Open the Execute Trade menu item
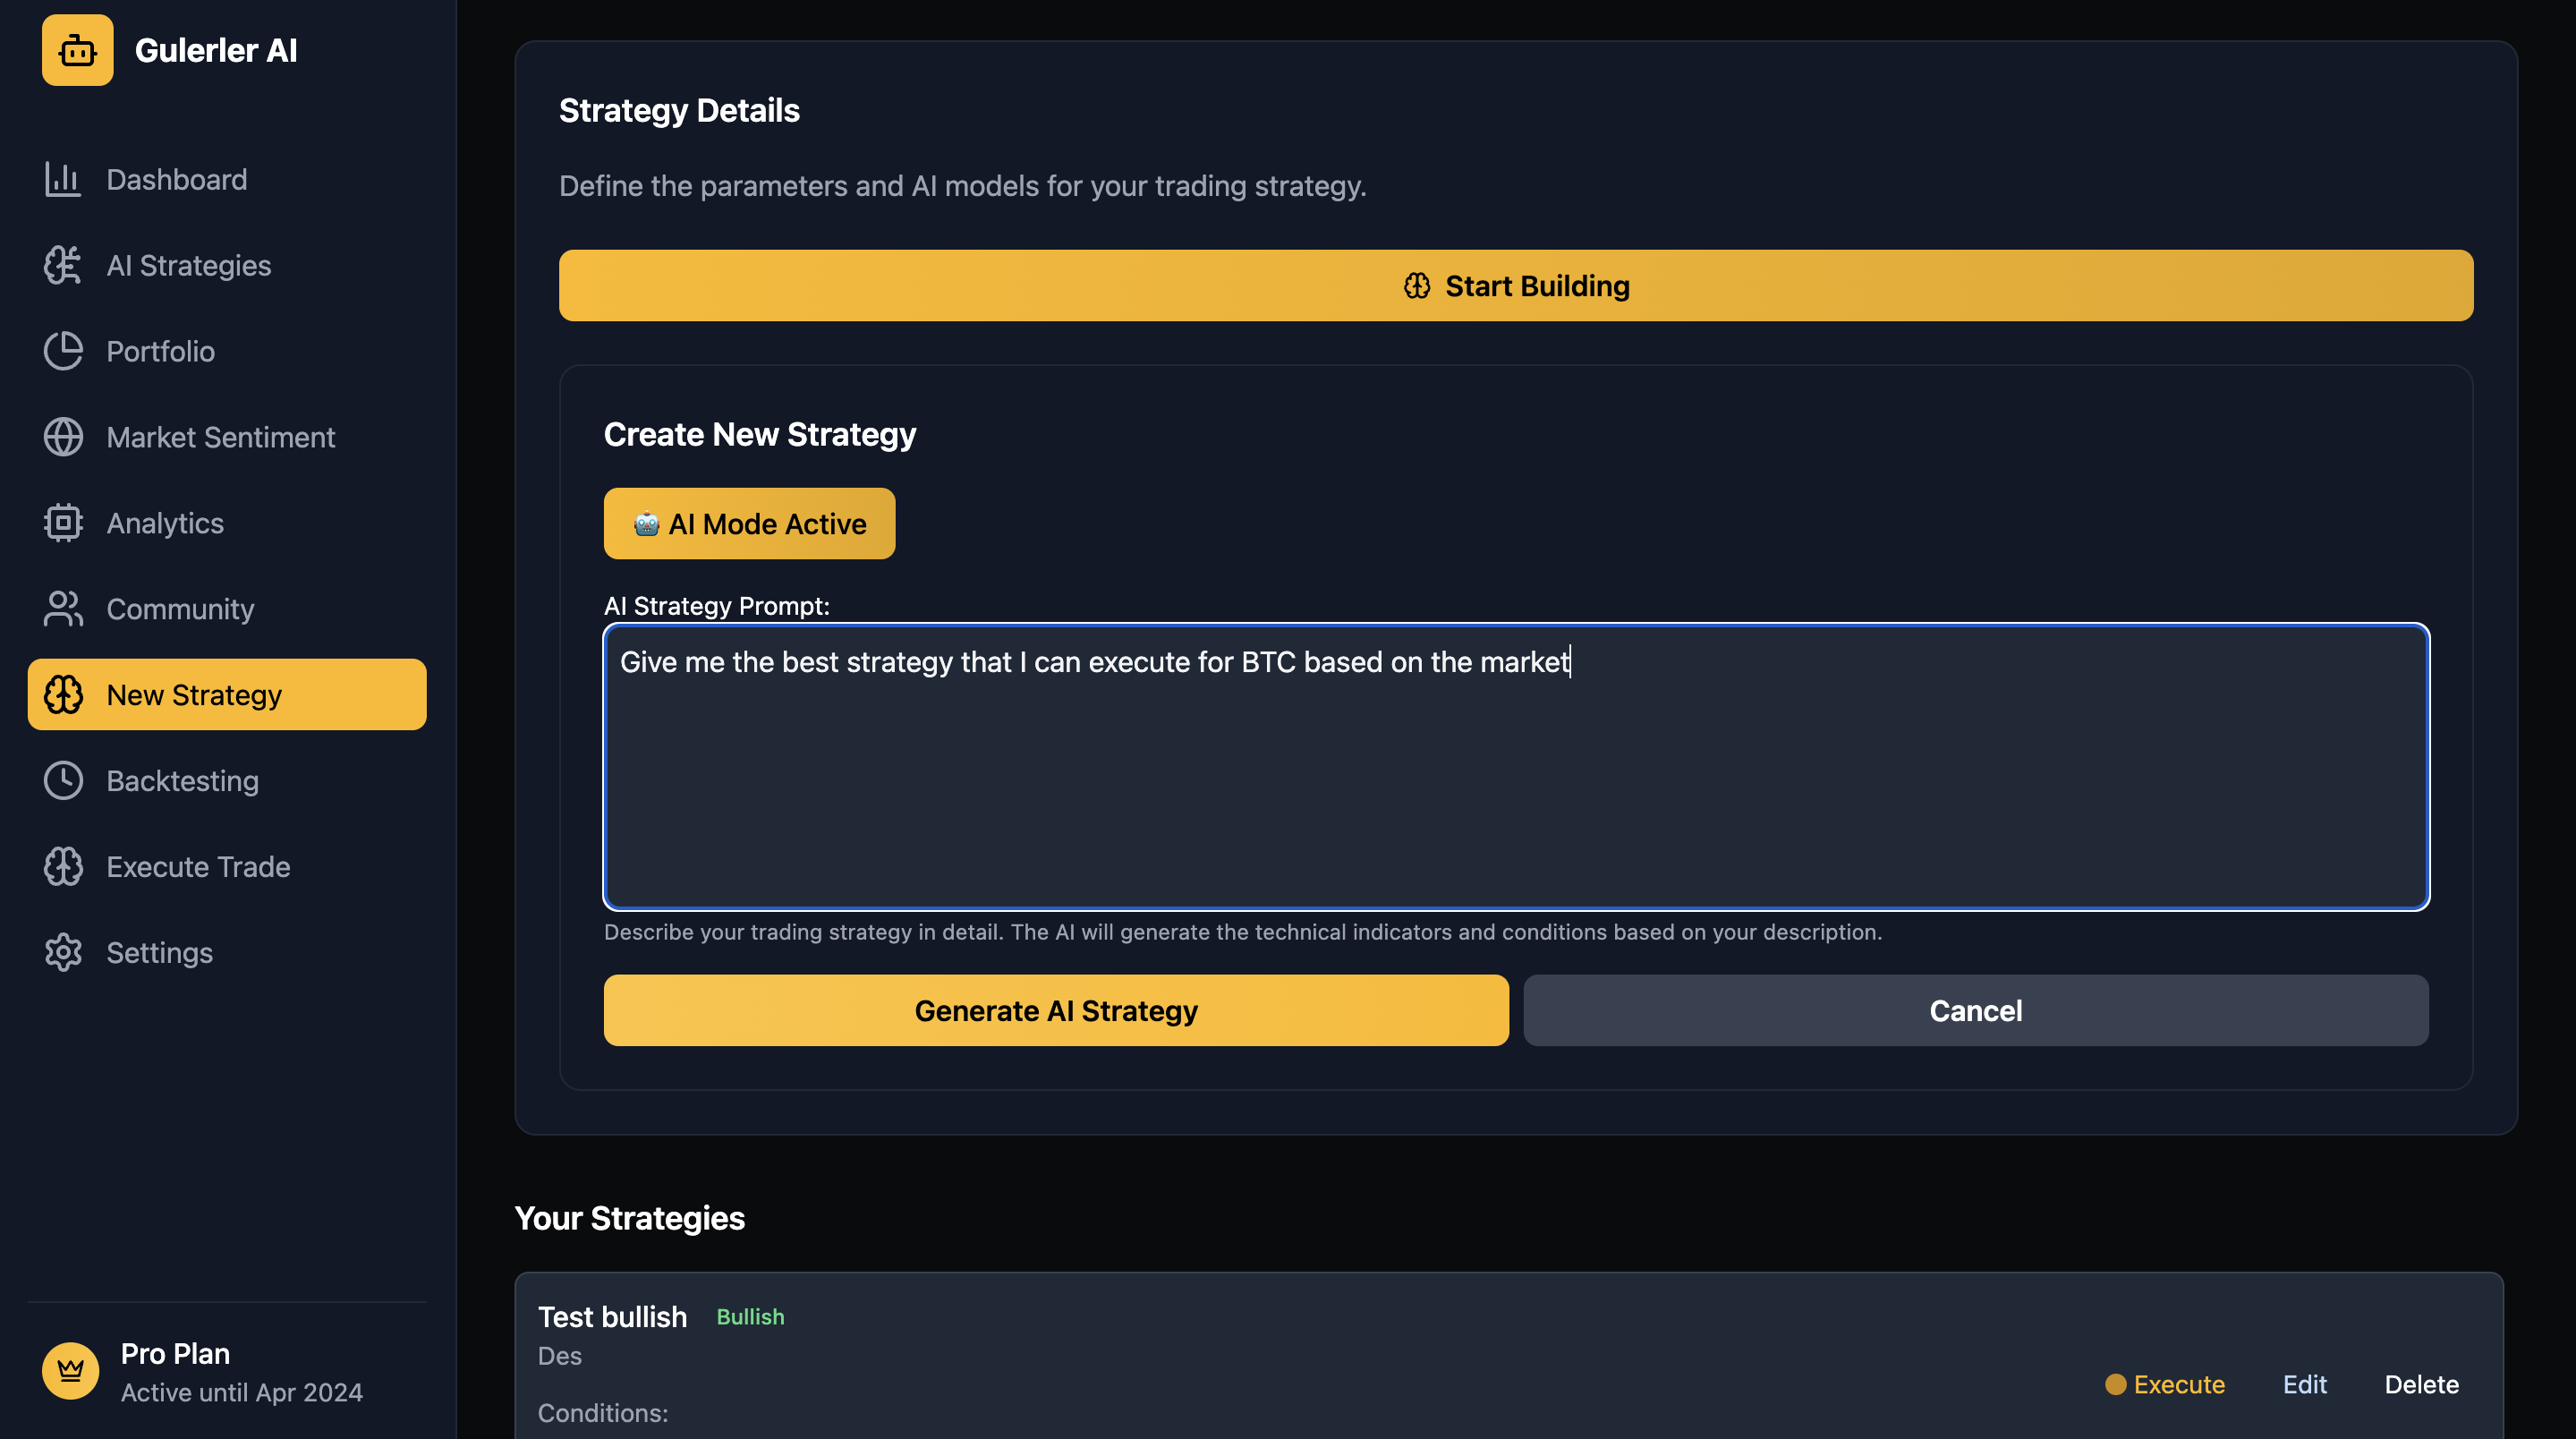 coord(198,867)
